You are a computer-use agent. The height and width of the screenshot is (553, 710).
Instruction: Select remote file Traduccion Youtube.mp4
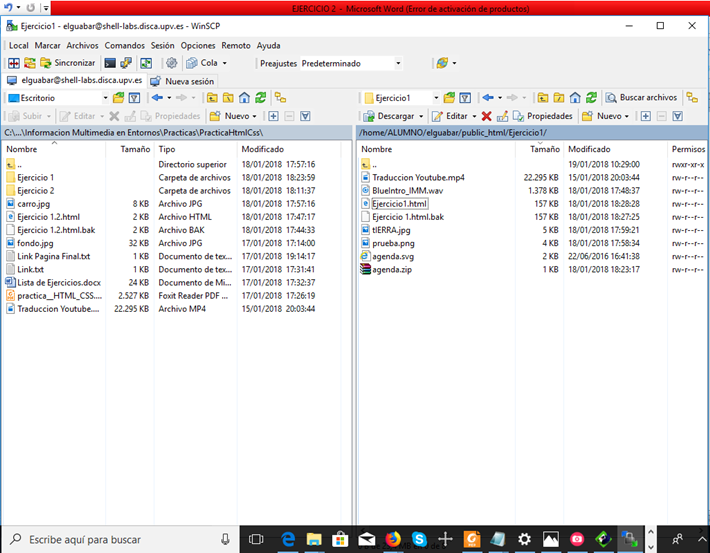point(418,178)
